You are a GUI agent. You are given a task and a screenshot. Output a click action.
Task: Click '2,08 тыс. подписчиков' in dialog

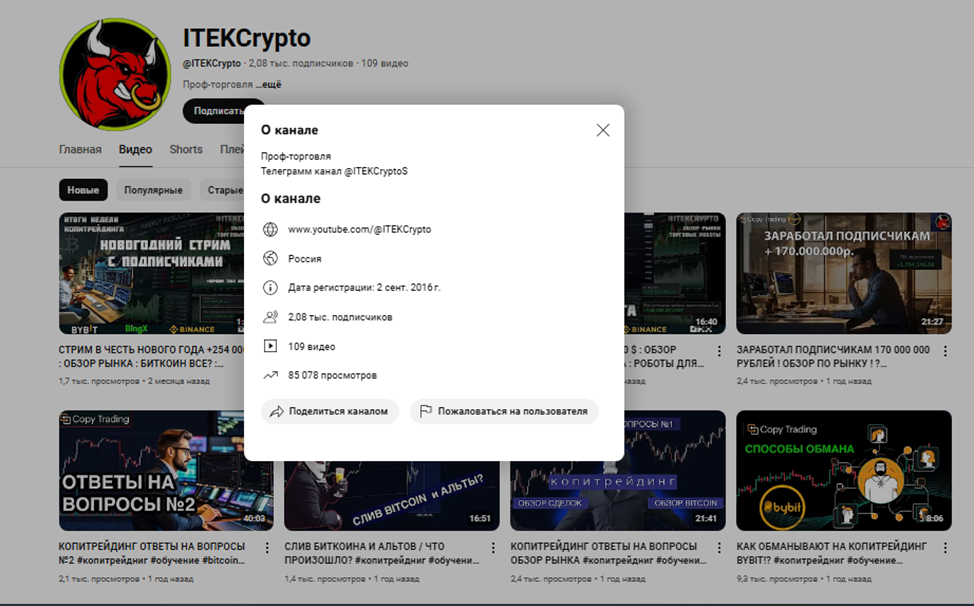click(x=340, y=317)
